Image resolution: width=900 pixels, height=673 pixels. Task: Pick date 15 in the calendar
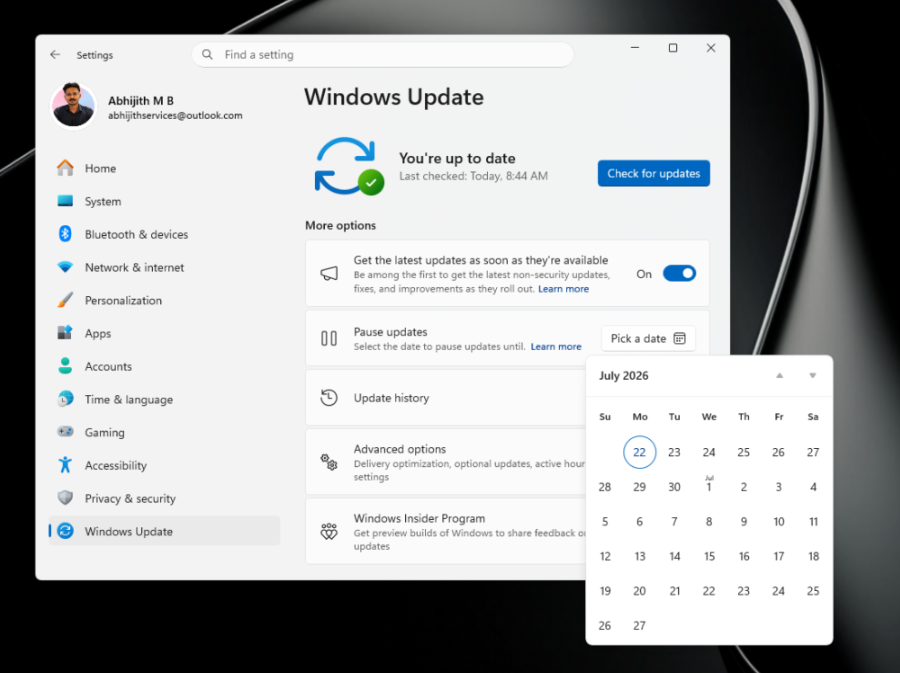[709, 556]
